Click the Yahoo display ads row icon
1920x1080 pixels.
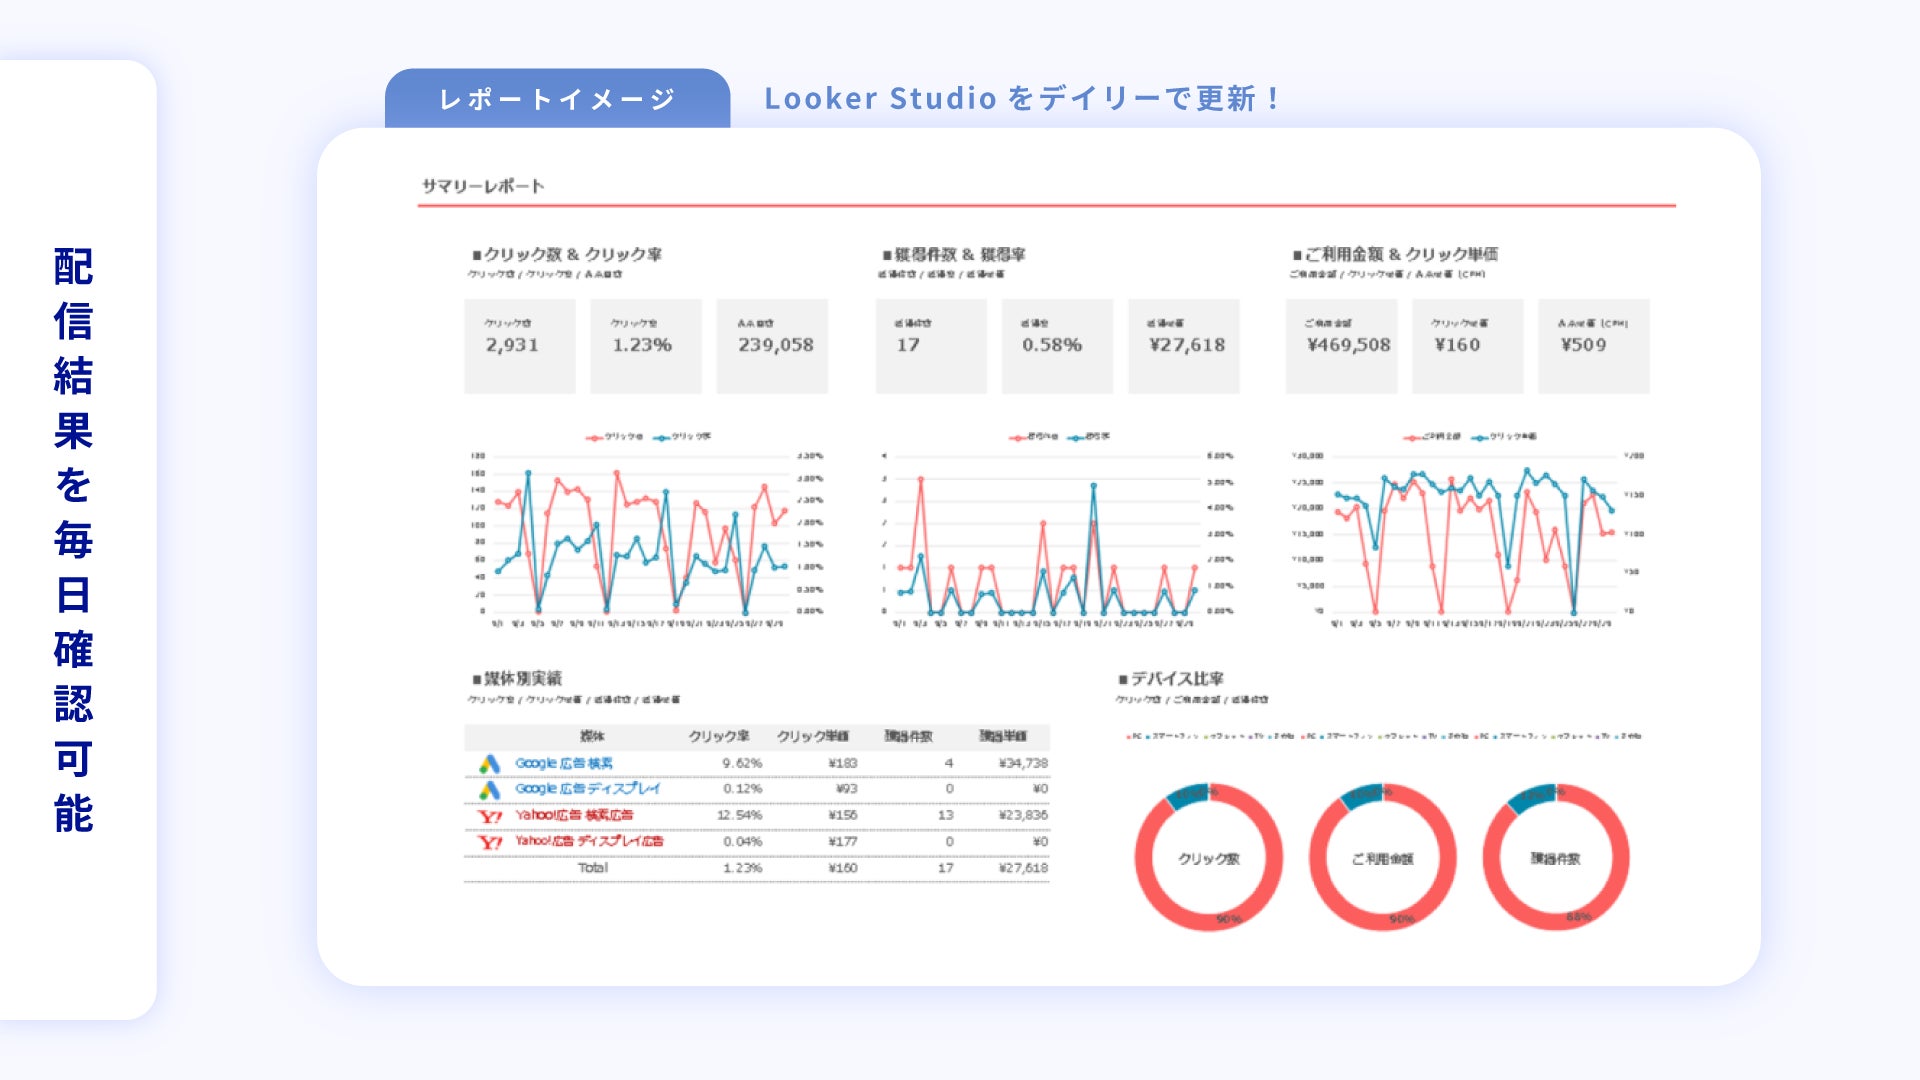pyautogui.click(x=489, y=842)
